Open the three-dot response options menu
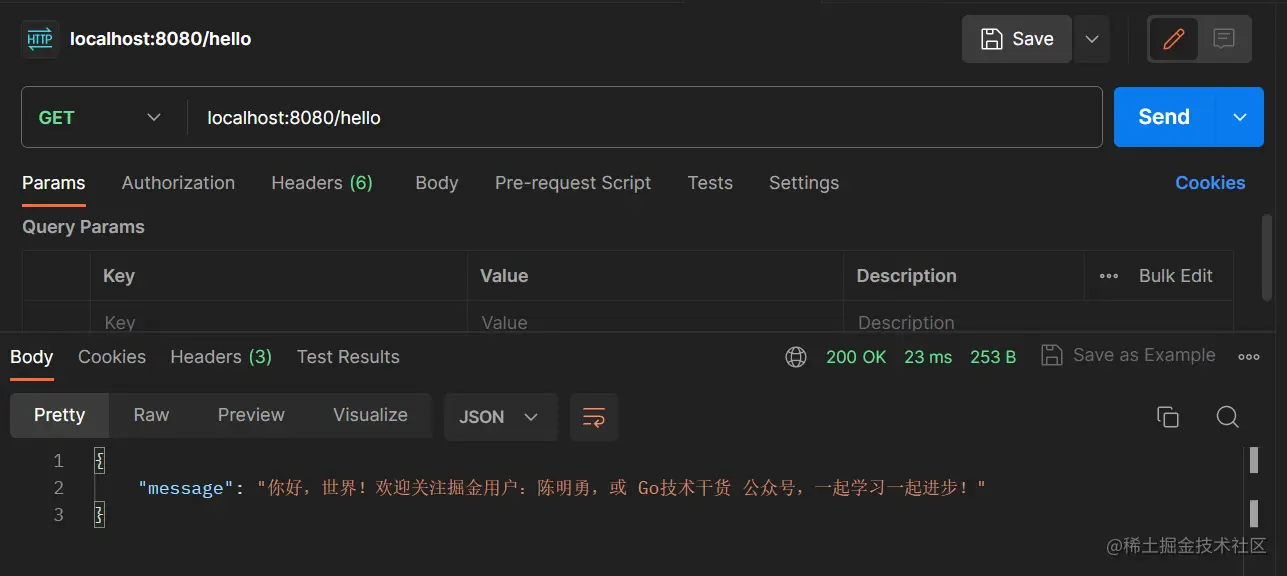The image size is (1287, 576). (x=1248, y=356)
